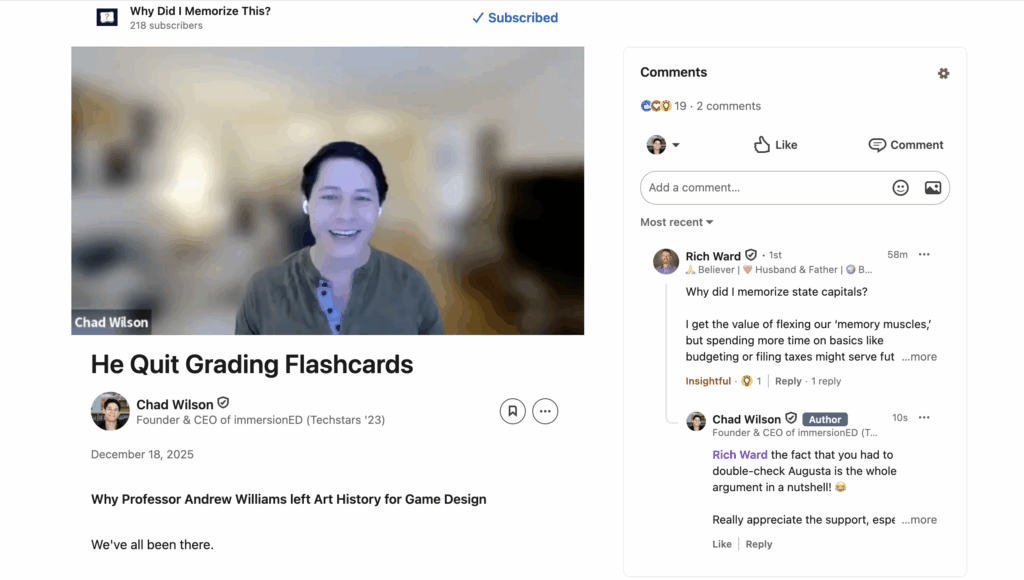Toggle Like on the article
The image size is (1024, 580).
(x=775, y=145)
